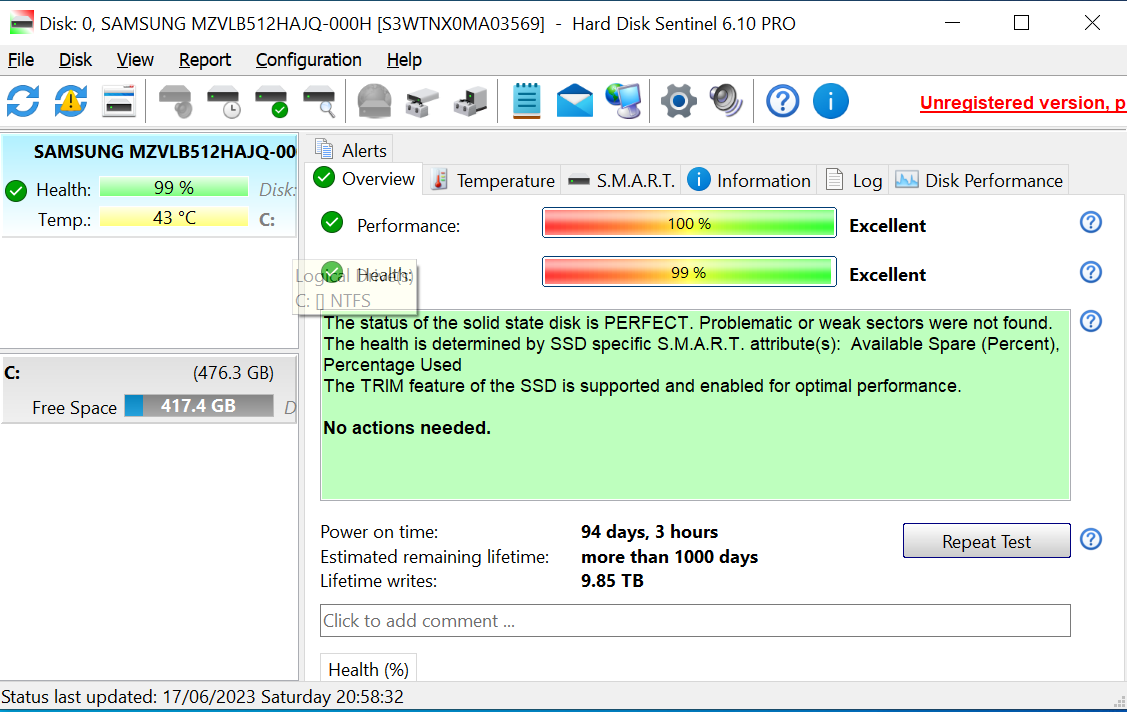Click the 'Power on time:' label
The image size is (1127, 712).
click(379, 532)
